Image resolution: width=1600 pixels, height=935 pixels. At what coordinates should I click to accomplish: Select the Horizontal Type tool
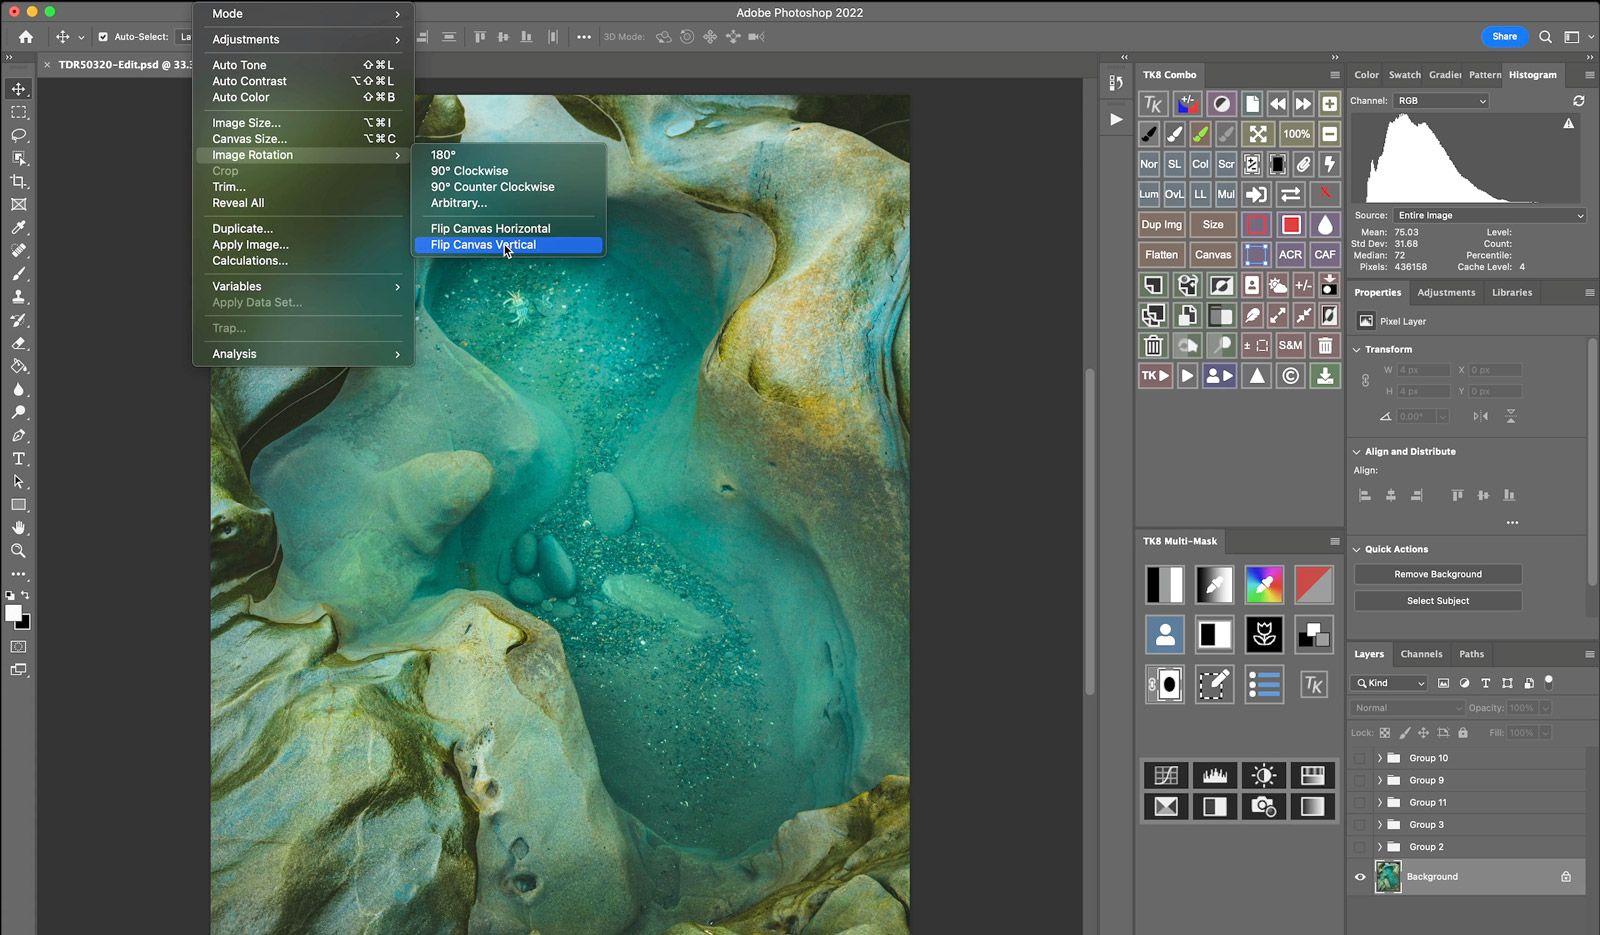[18, 459]
